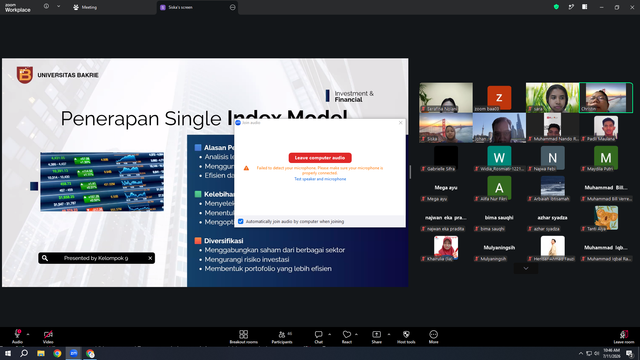Unmute via the Audio microphone icon
This screenshot has height=360, width=640.
click(x=17, y=334)
